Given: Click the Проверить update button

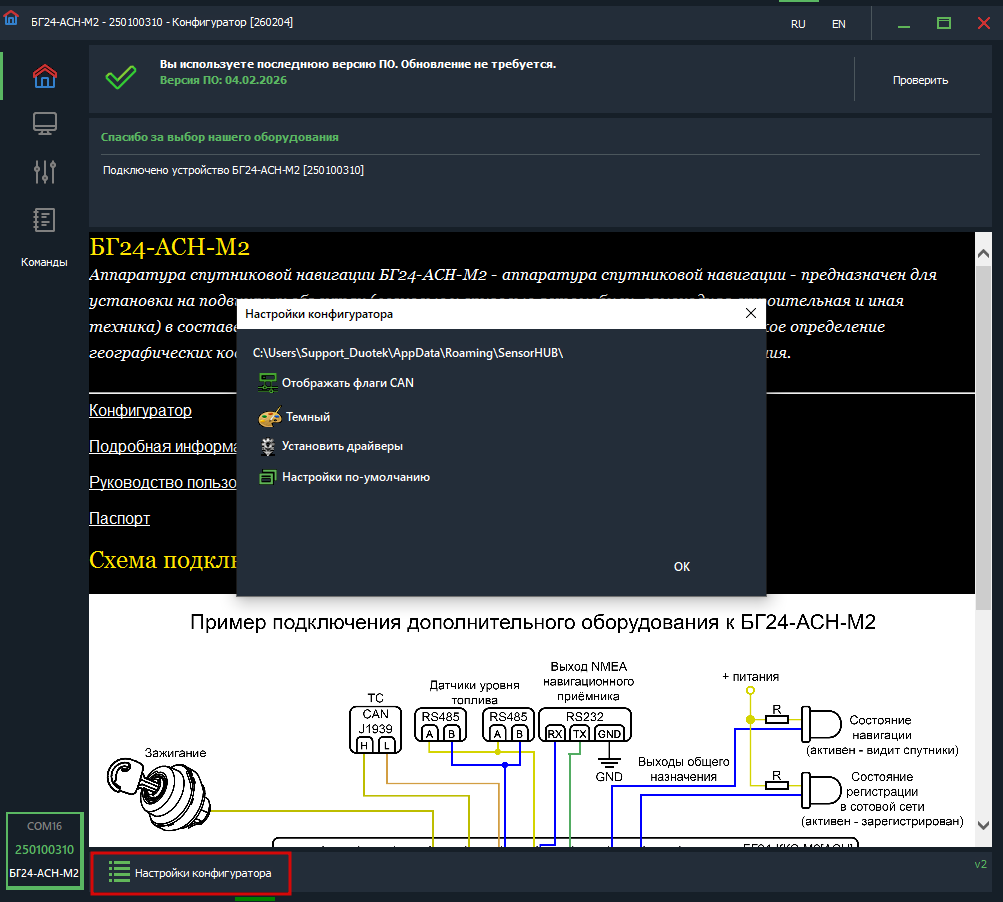Looking at the screenshot, I should pos(920,80).
